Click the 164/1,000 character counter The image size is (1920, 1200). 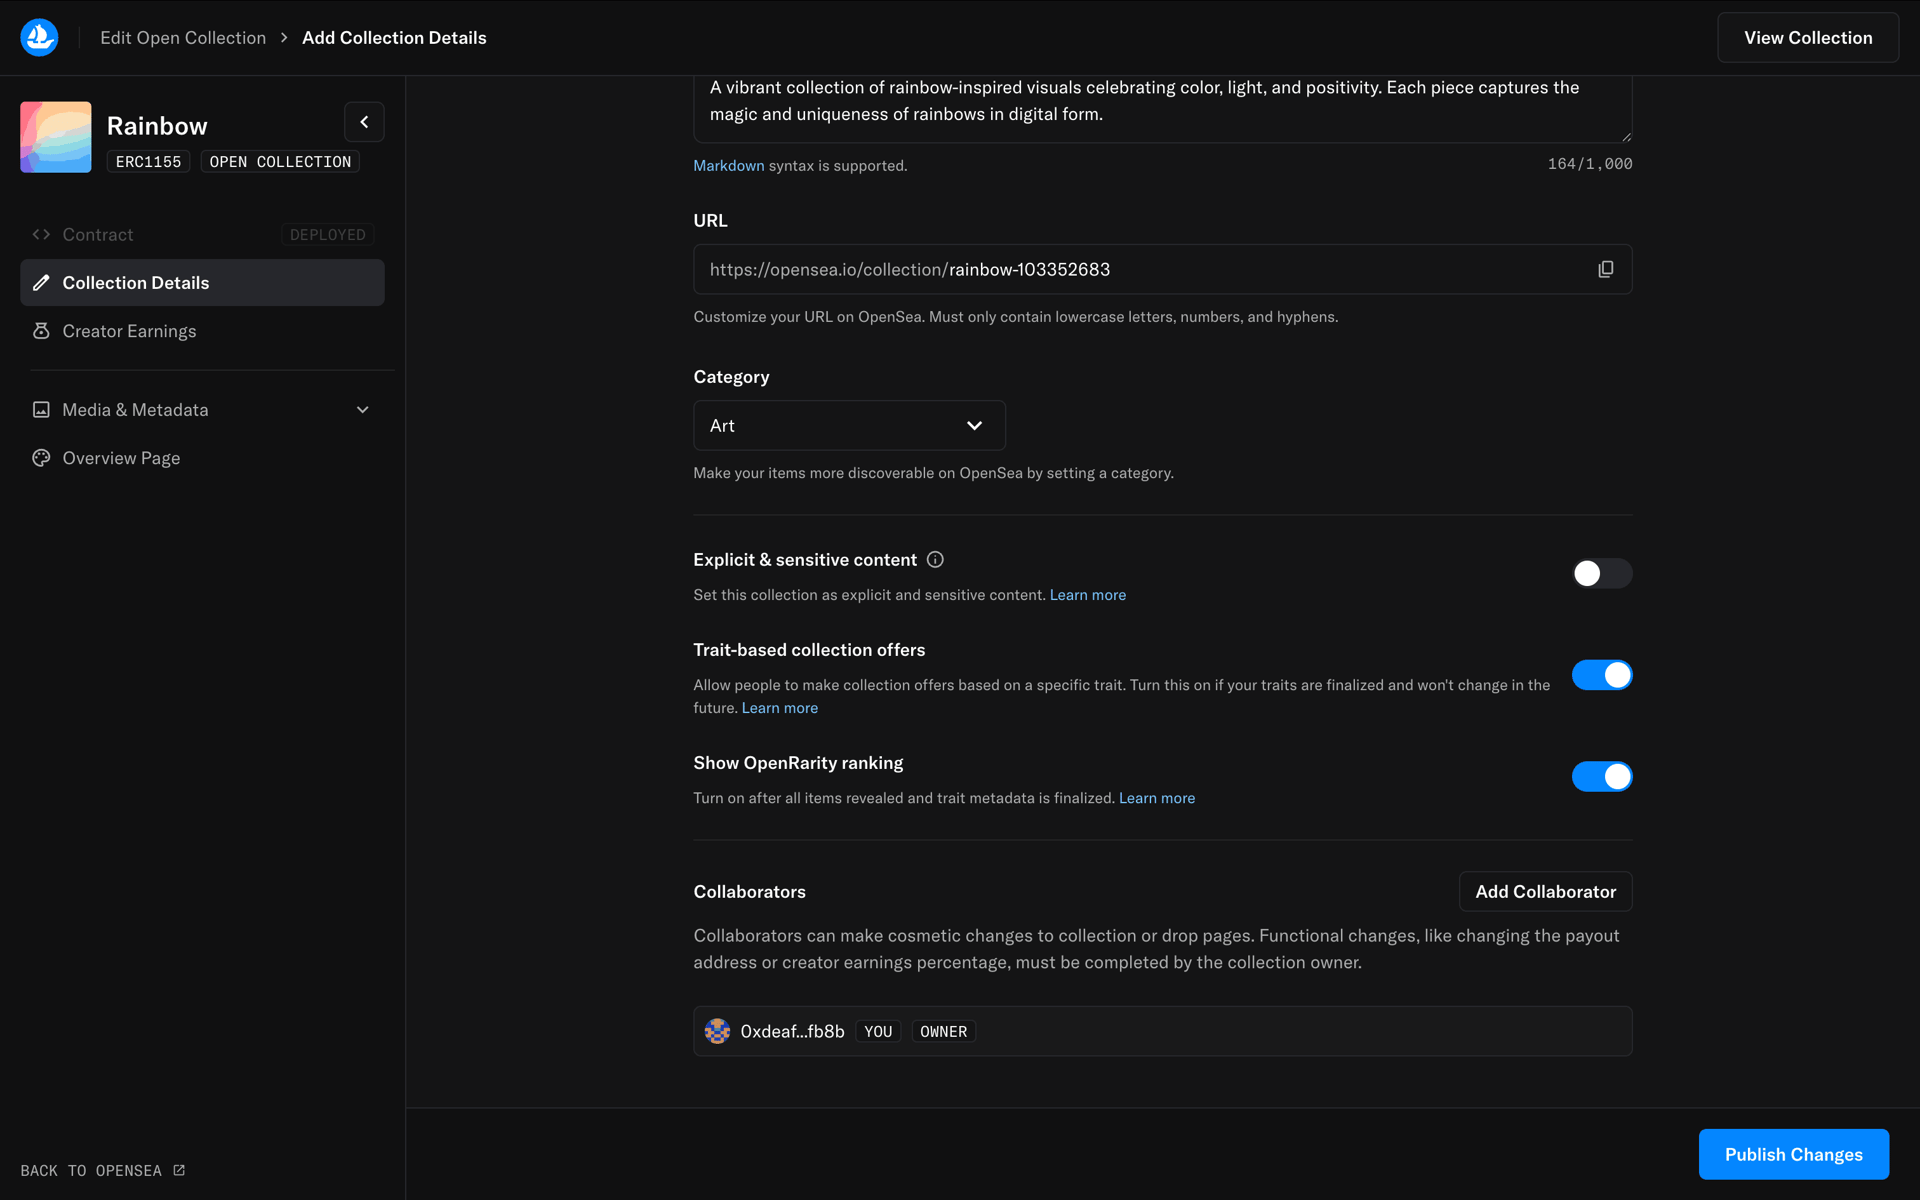(x=1589, y=164)
